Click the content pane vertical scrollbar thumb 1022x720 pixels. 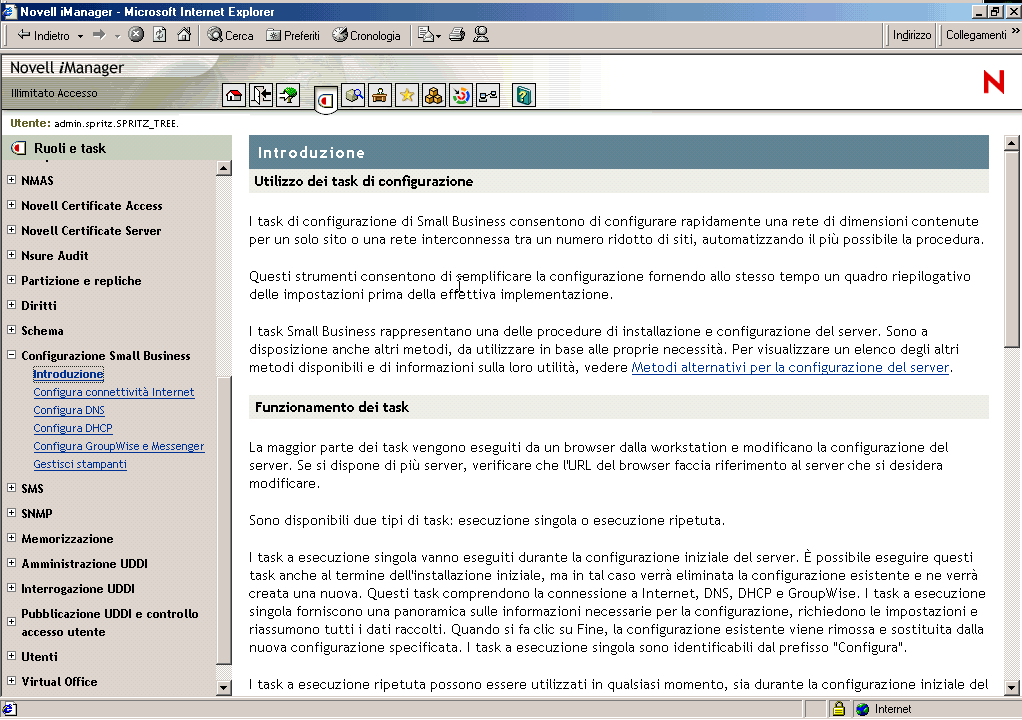tap(1012, 249)
